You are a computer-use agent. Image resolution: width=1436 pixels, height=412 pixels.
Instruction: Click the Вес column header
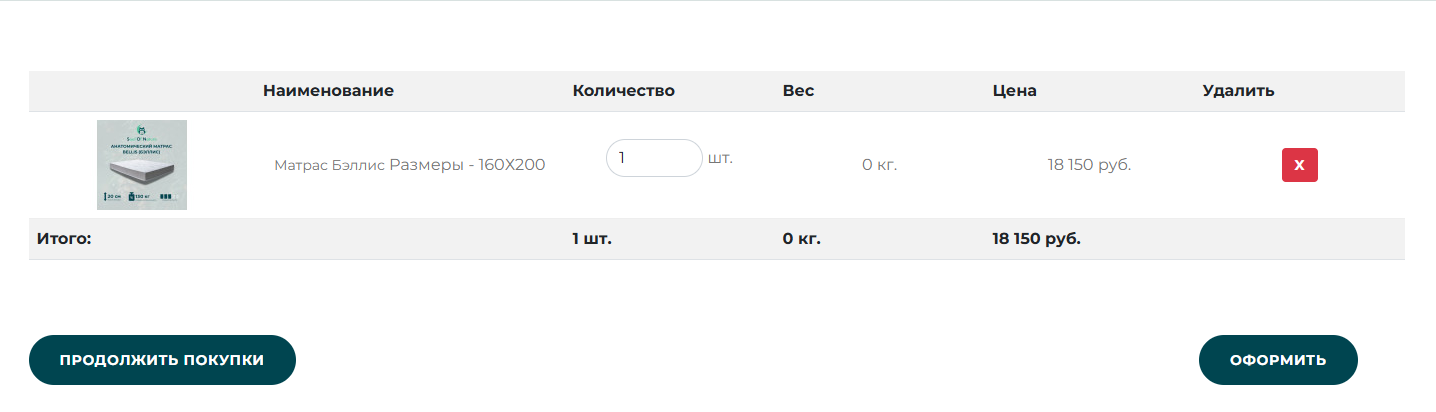[798, 91]
